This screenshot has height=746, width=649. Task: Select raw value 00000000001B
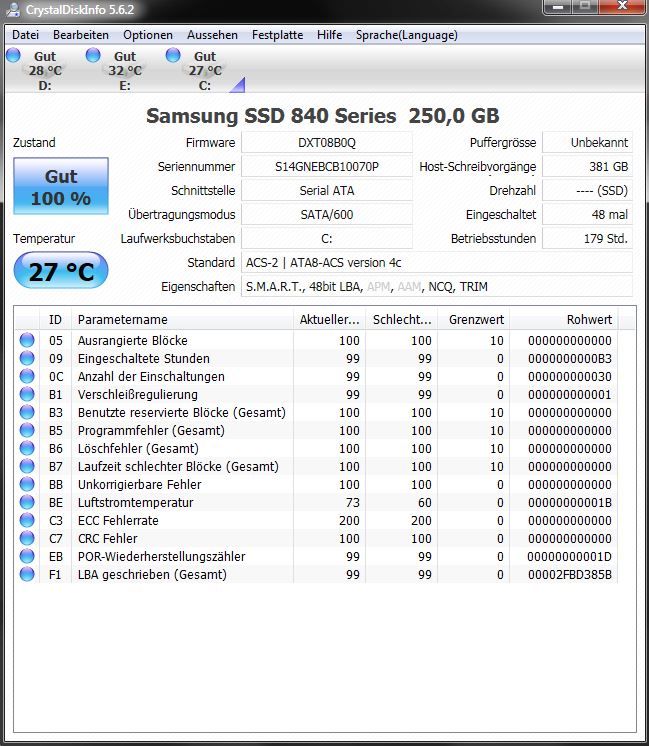pos(570,502)
